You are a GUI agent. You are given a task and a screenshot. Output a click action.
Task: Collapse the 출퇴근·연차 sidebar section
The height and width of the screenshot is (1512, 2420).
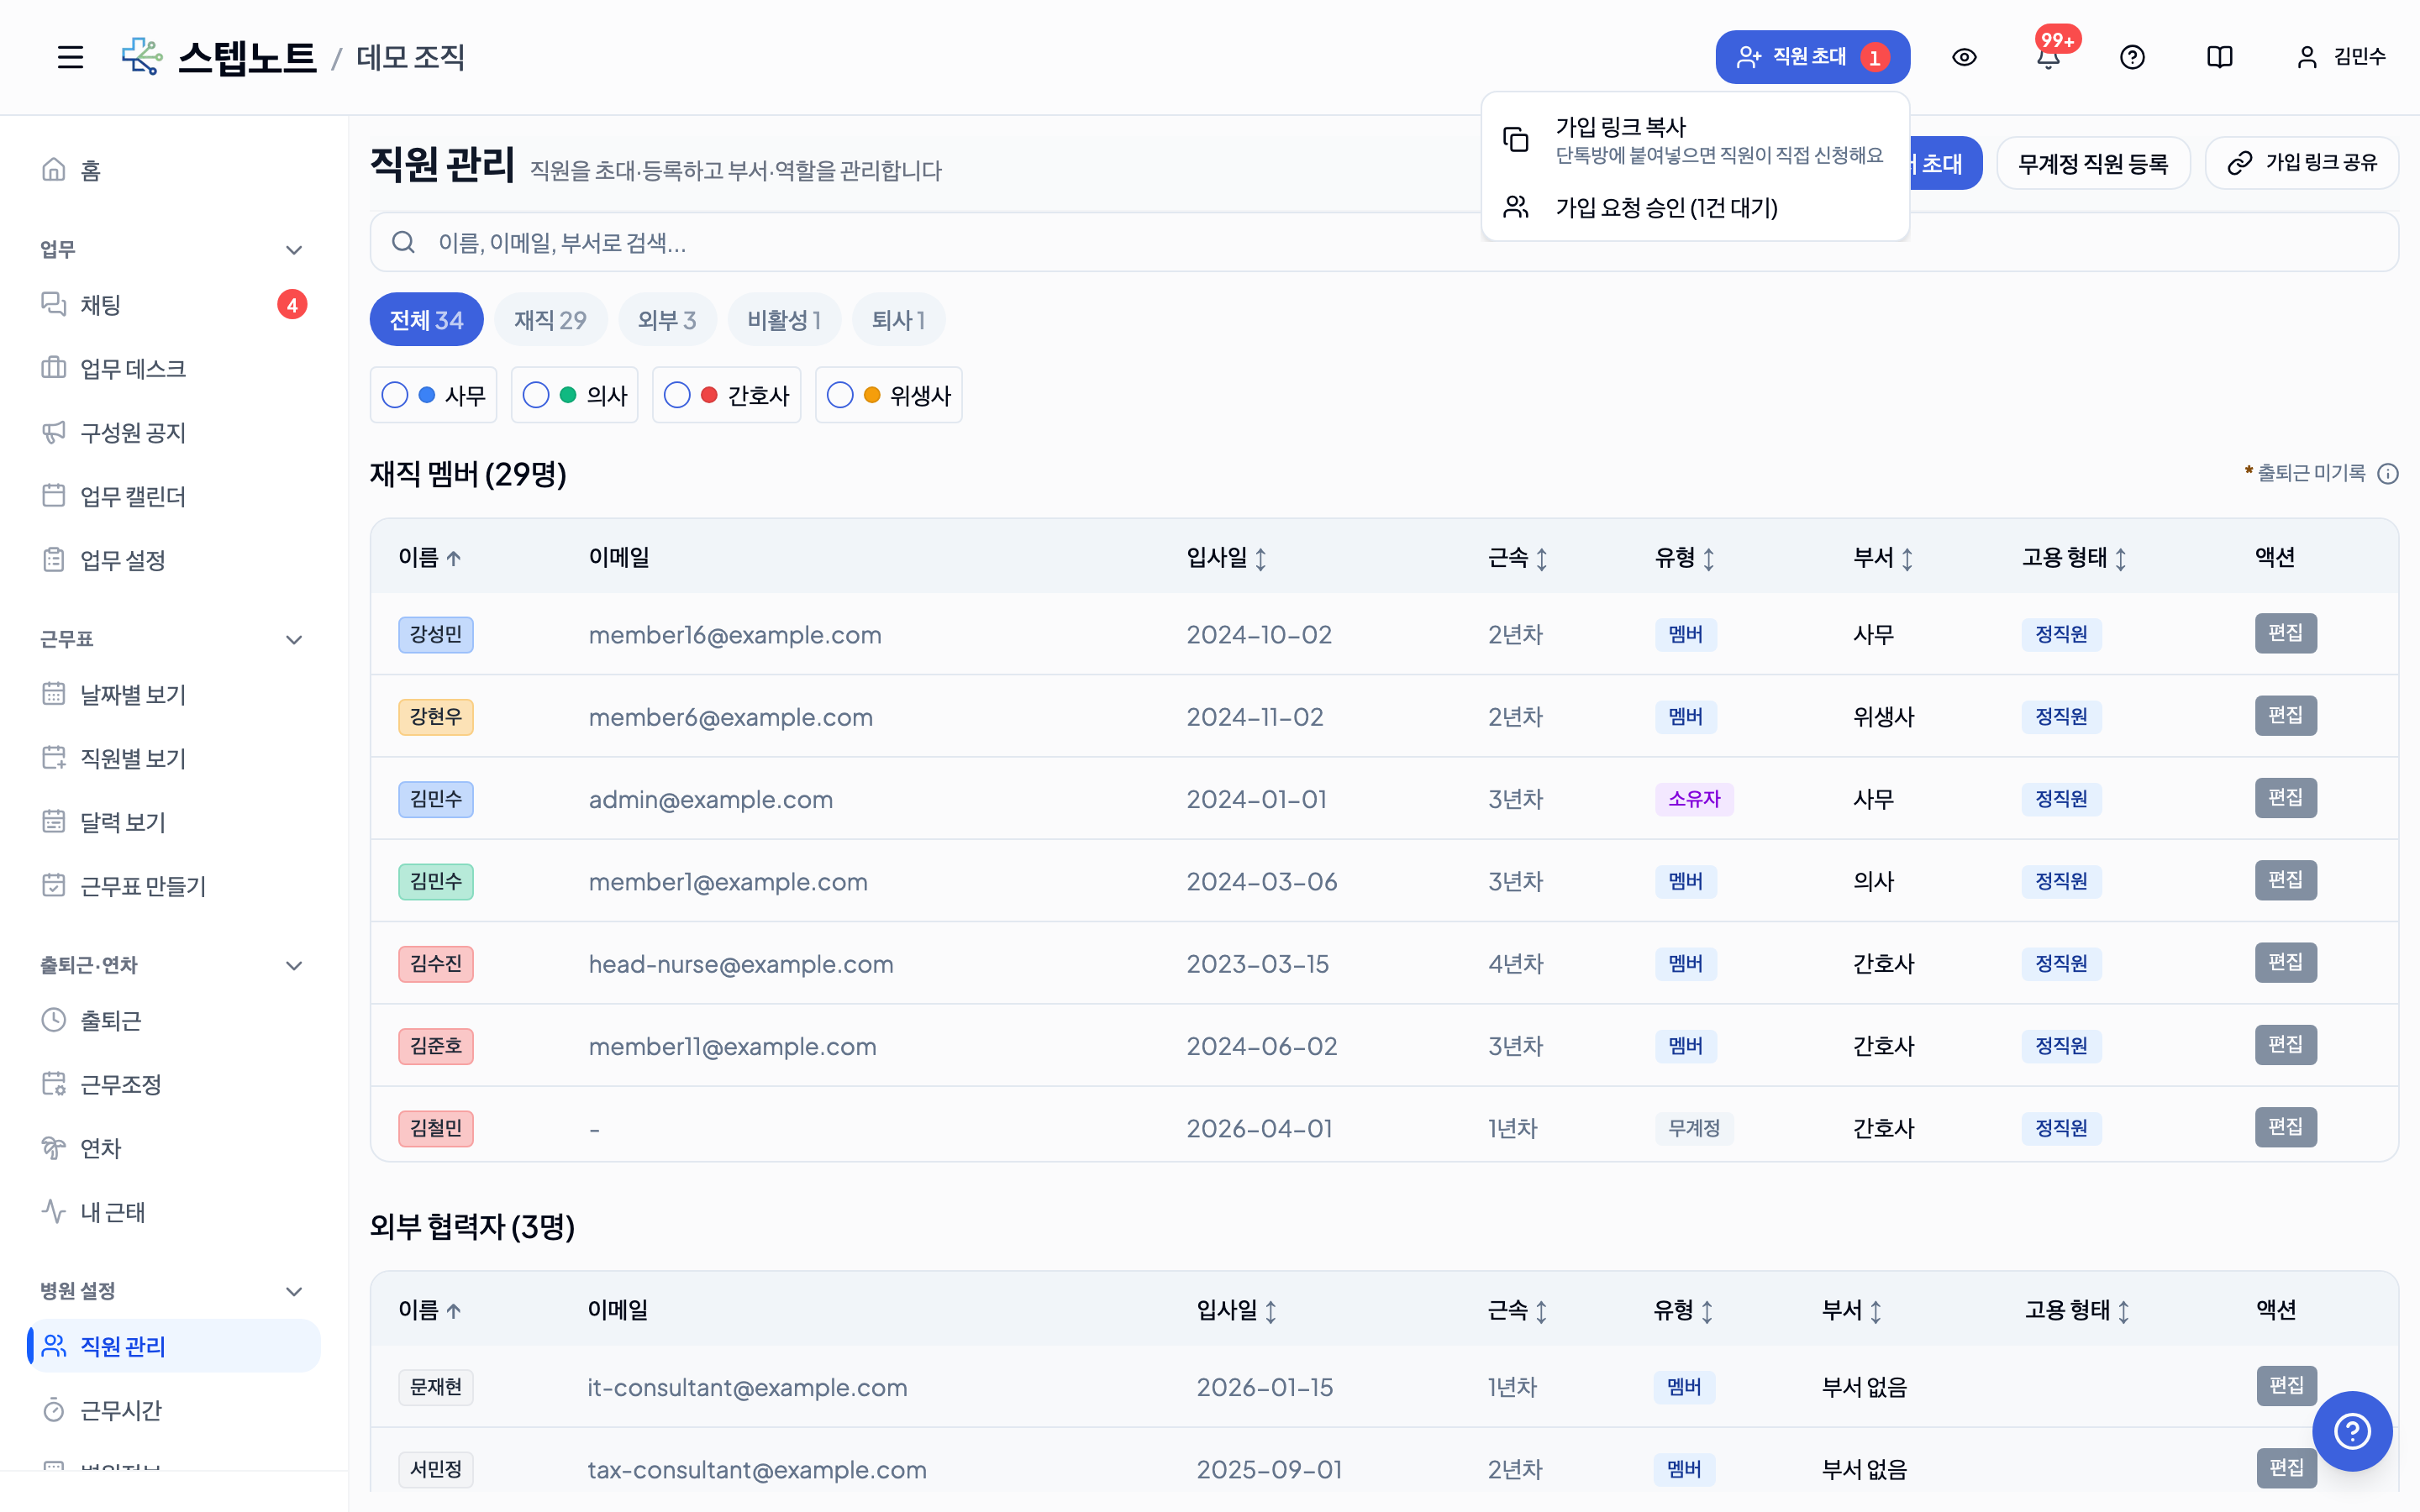click(294, 965)
